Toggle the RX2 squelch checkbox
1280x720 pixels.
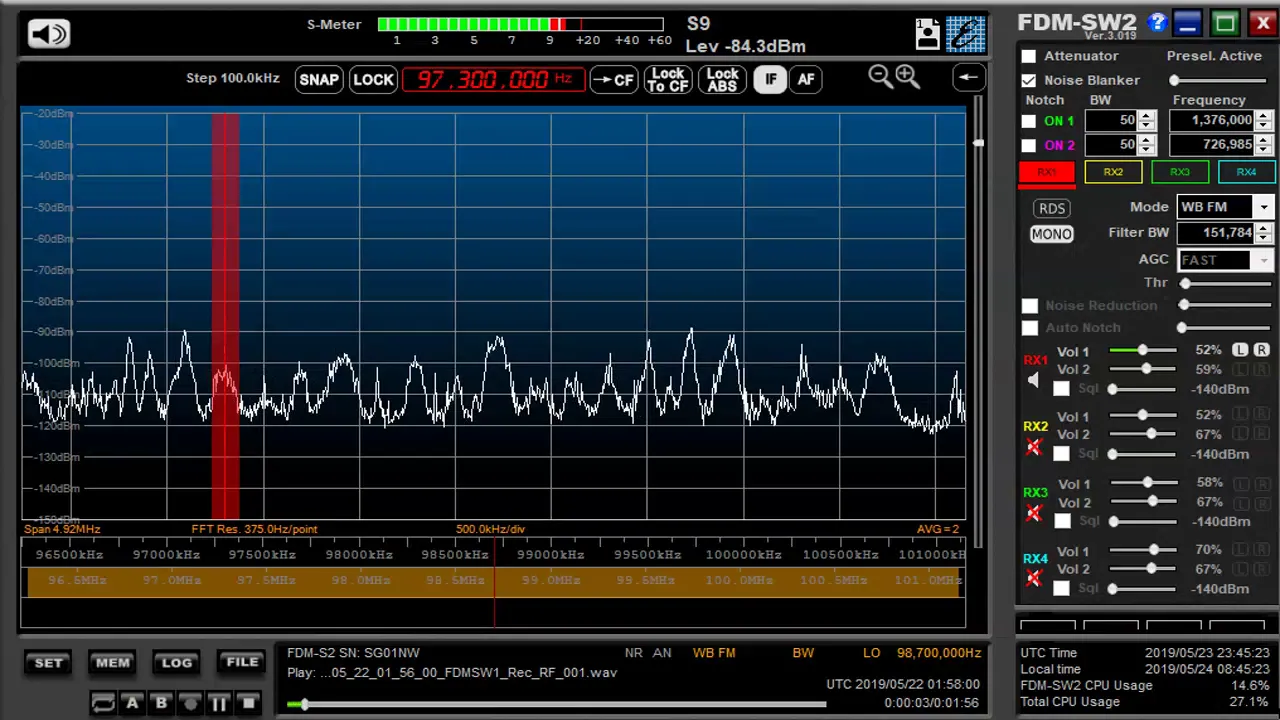(x=1061, y=454)
